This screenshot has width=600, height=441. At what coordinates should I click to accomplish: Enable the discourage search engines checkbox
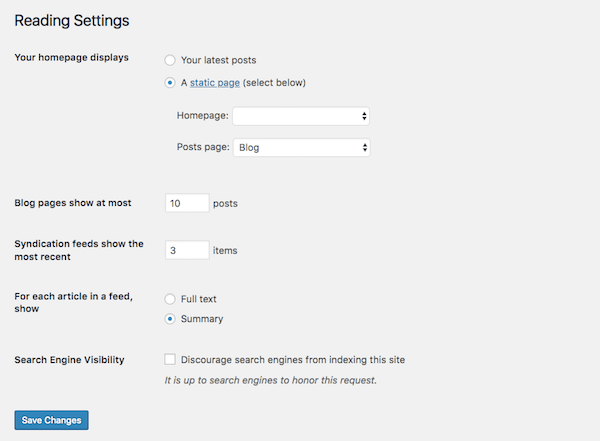click(x=170, y=359)
